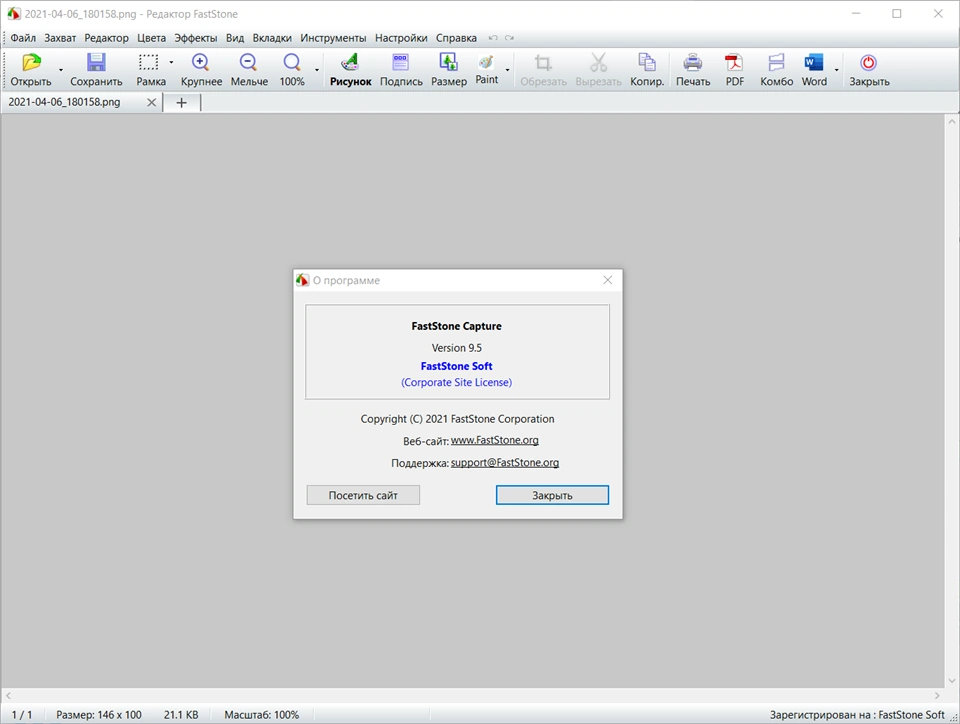
Task: Export the image to PDF
Action: click(x=734, y=70)
